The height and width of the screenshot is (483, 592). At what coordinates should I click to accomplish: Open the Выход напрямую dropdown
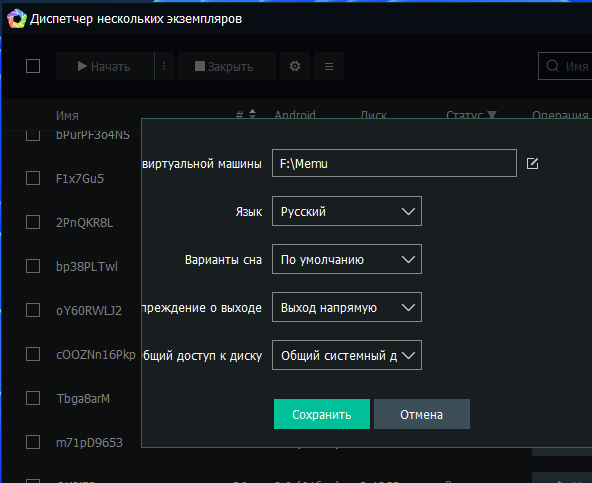pyautogui.click(x=347, y=307)
